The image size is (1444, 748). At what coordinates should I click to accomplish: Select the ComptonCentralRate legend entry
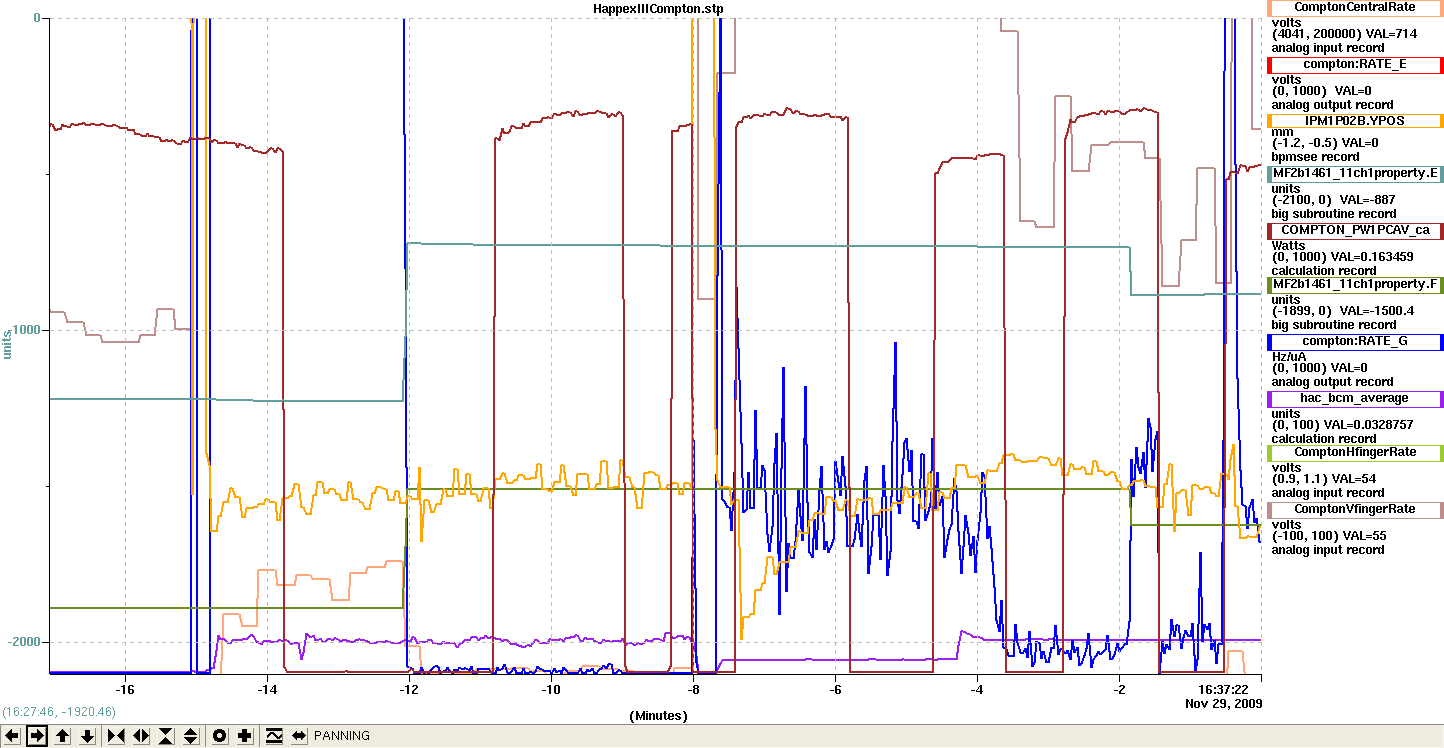point(1355,8)
